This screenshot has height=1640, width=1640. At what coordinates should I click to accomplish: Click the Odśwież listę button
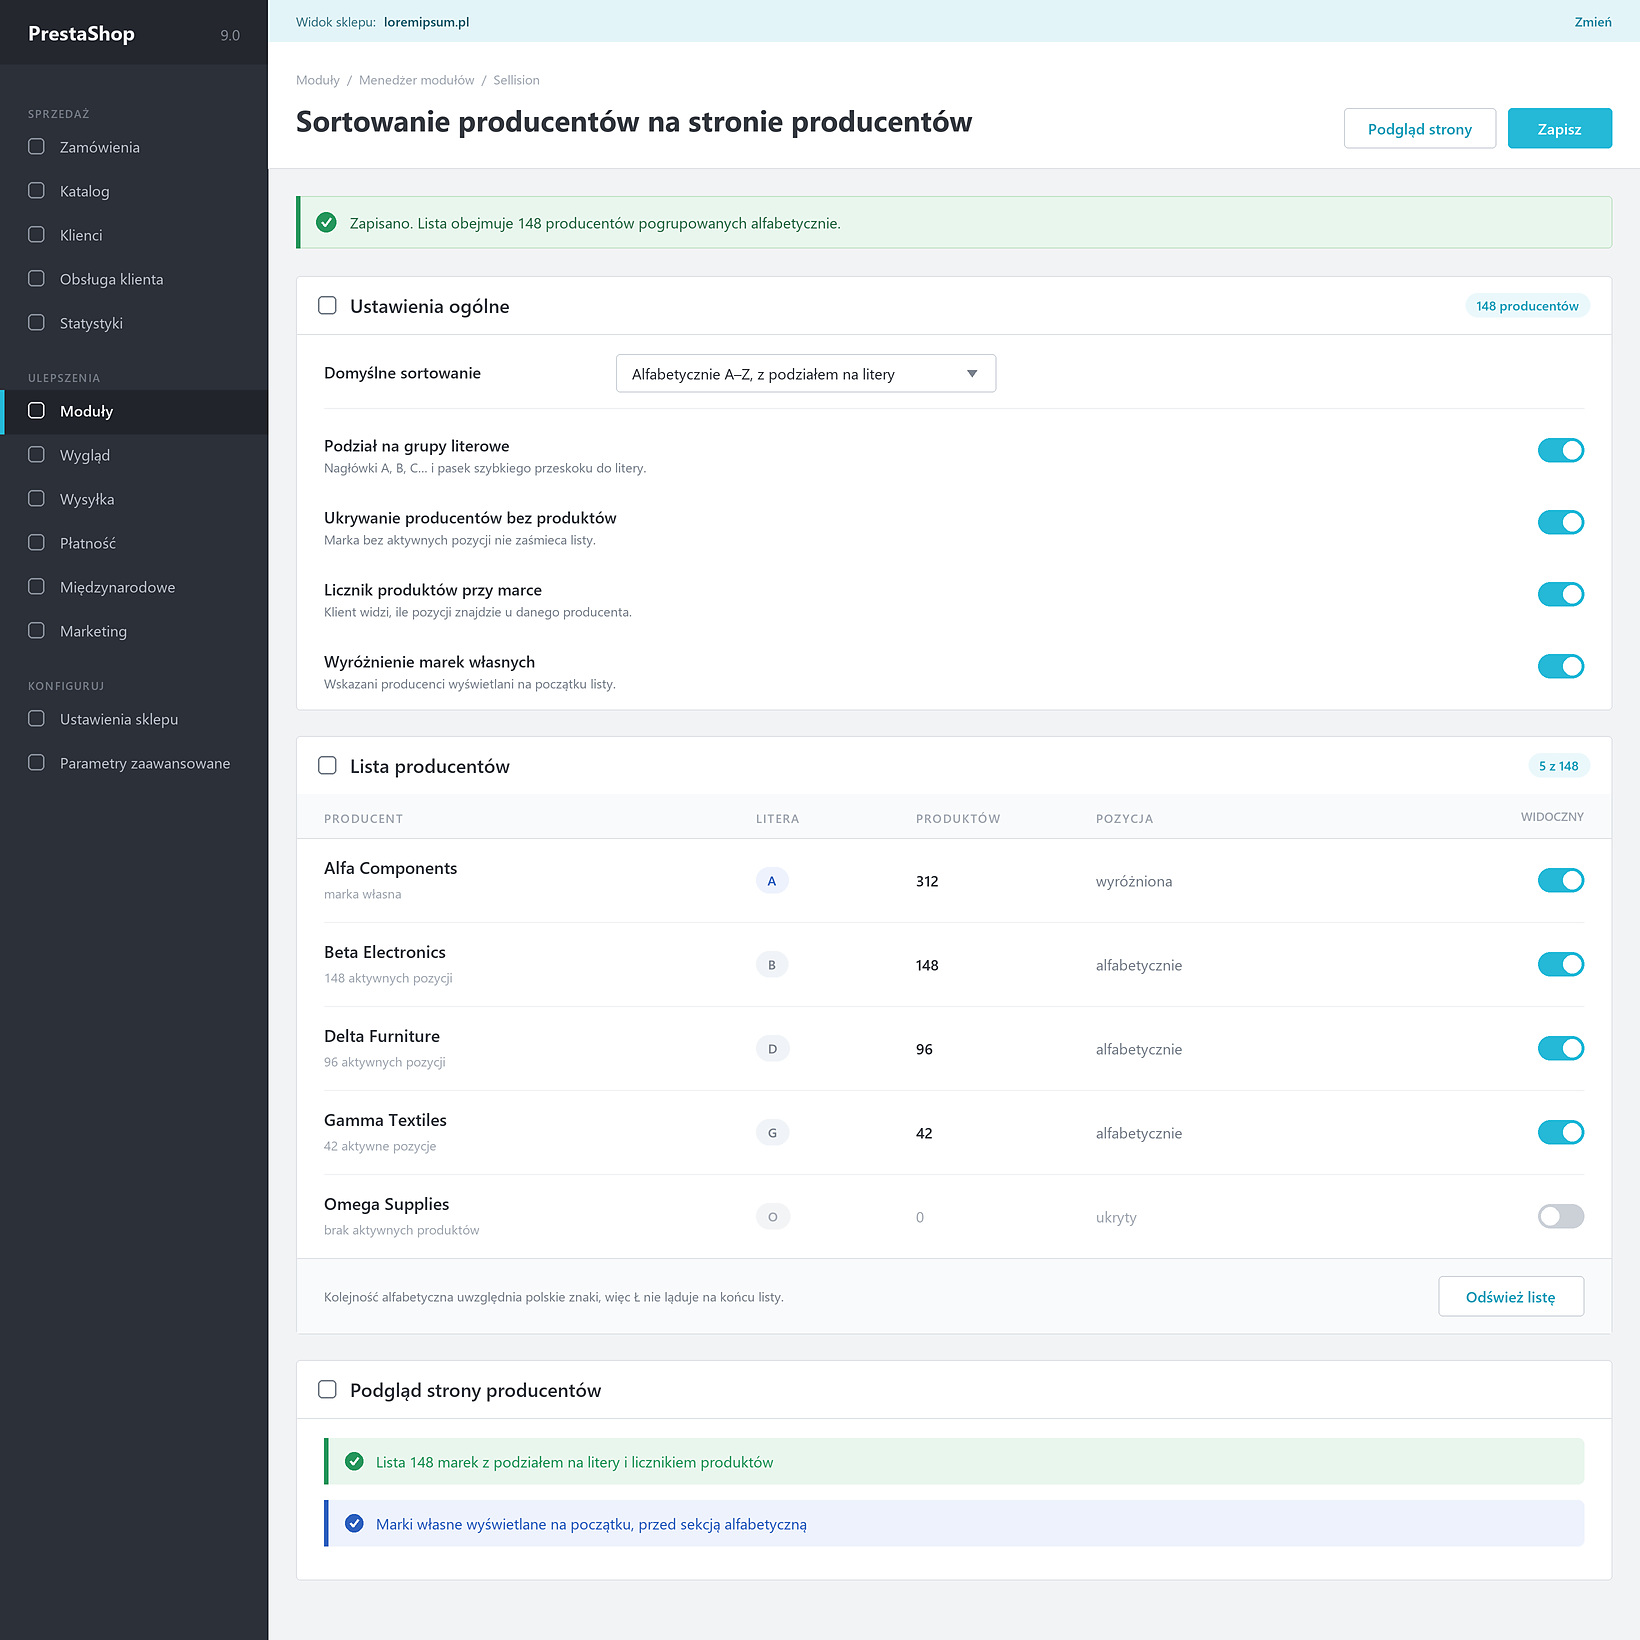coord(1511,1297)
